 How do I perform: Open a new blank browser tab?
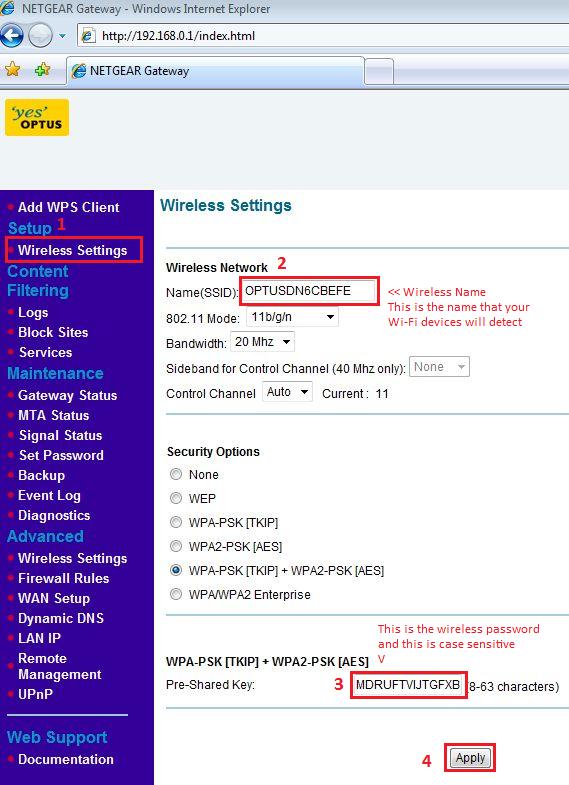(379, 72)
